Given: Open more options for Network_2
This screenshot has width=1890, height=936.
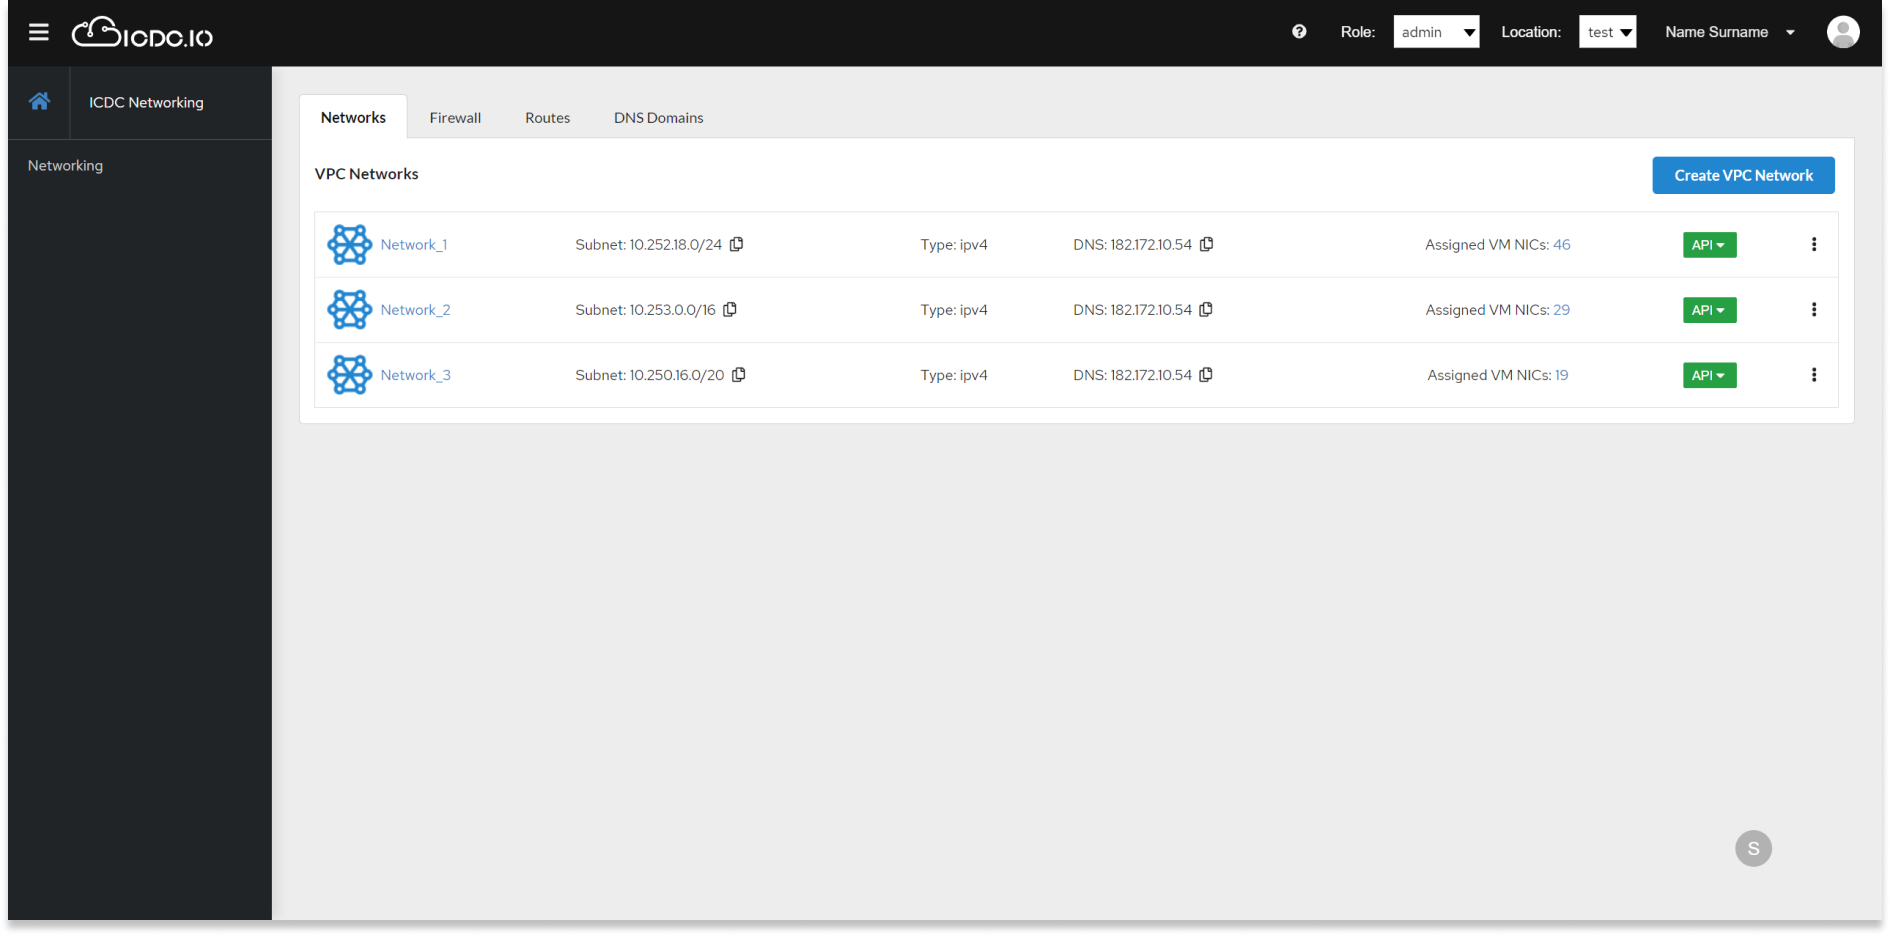Looking at the screenshot, I should coord(1814,309).
